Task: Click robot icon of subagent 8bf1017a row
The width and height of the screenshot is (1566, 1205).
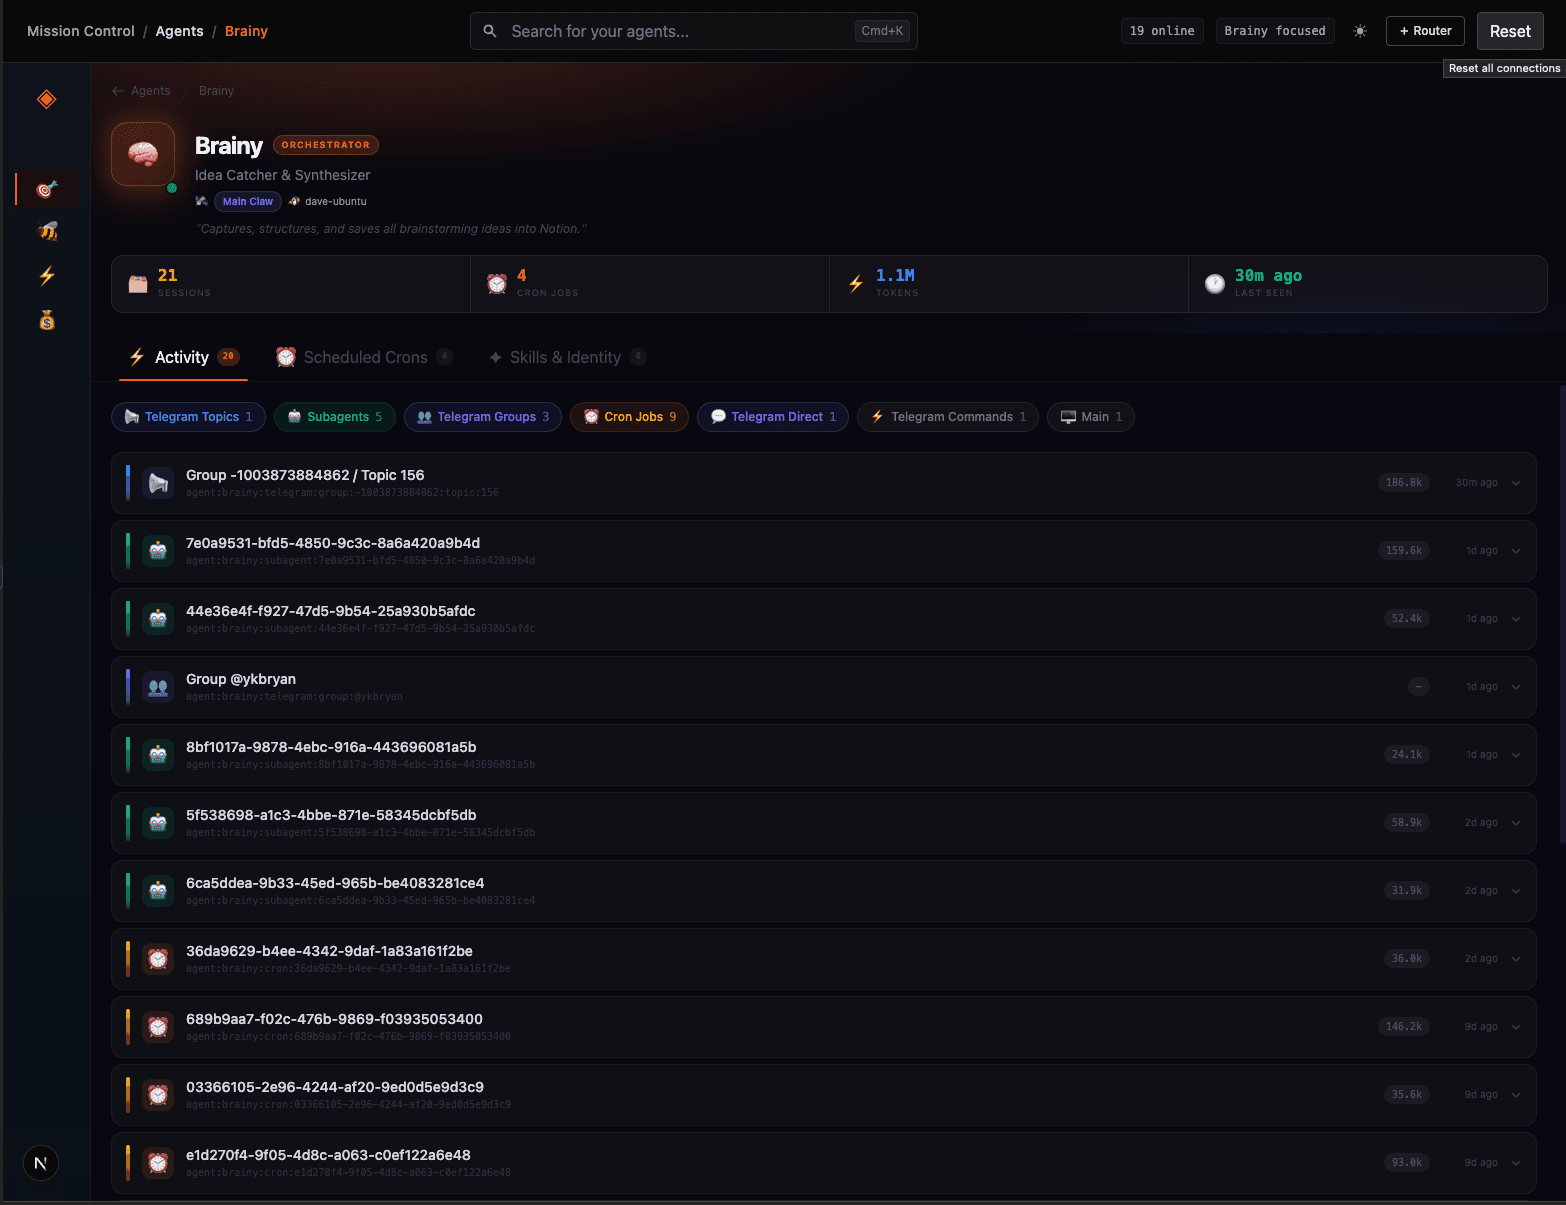Action: [x=158, y=755]
